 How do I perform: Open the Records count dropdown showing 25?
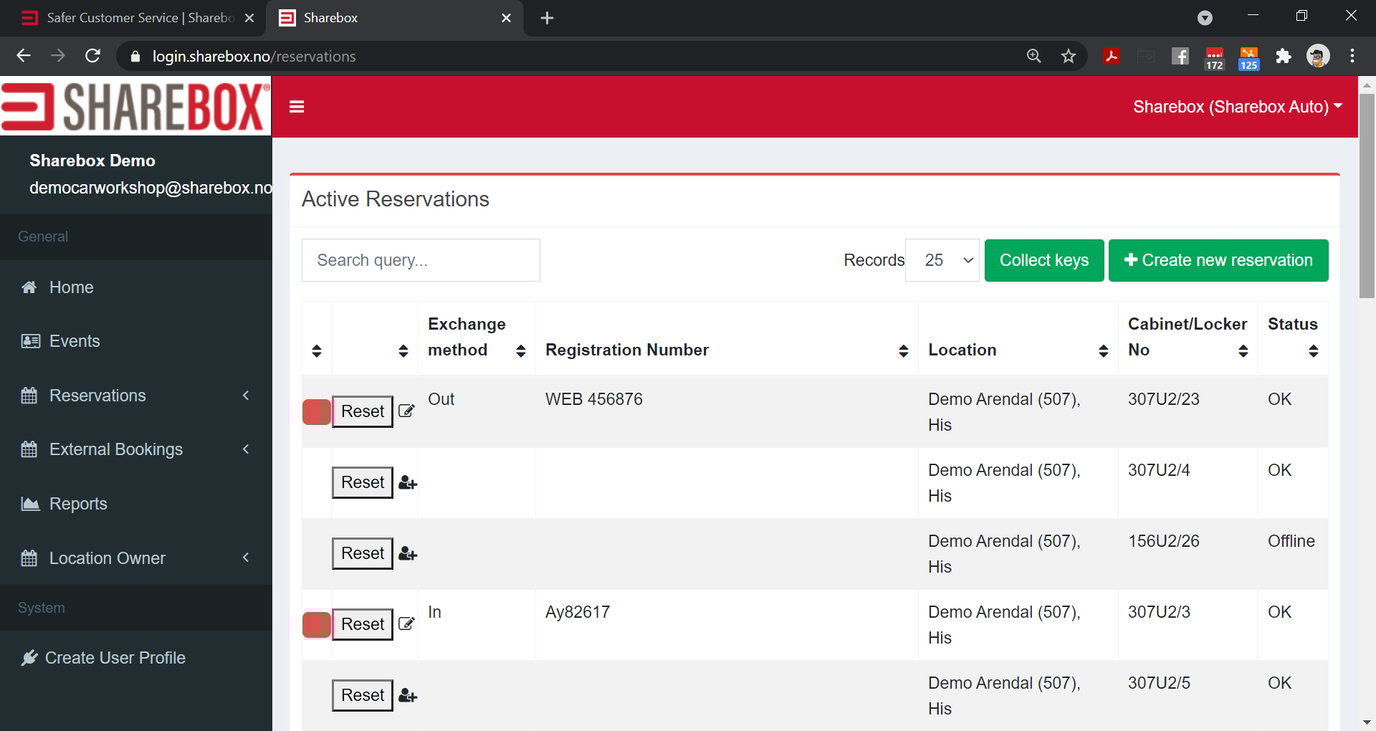click(x=941, y=259)
